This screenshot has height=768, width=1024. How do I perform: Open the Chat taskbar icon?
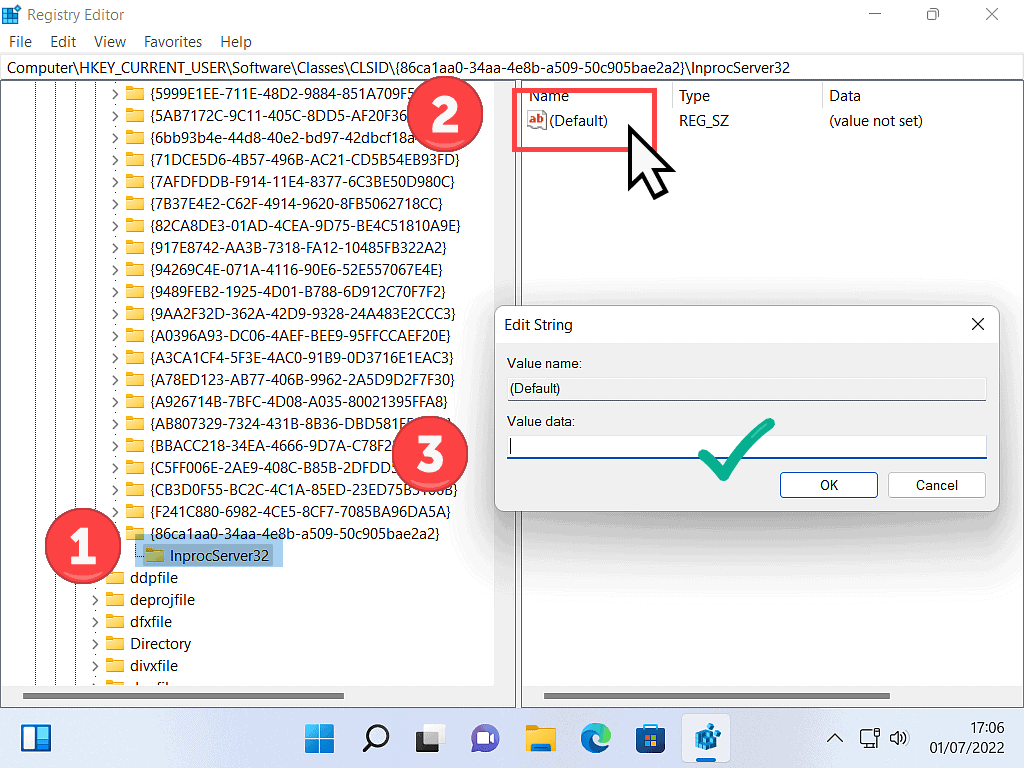click(x=486, y=739)
